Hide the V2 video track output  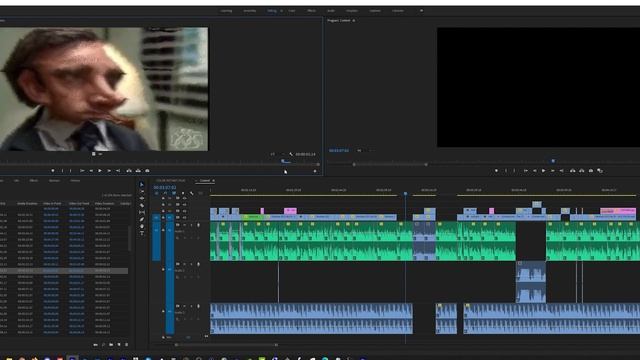(x=184, y=211)
